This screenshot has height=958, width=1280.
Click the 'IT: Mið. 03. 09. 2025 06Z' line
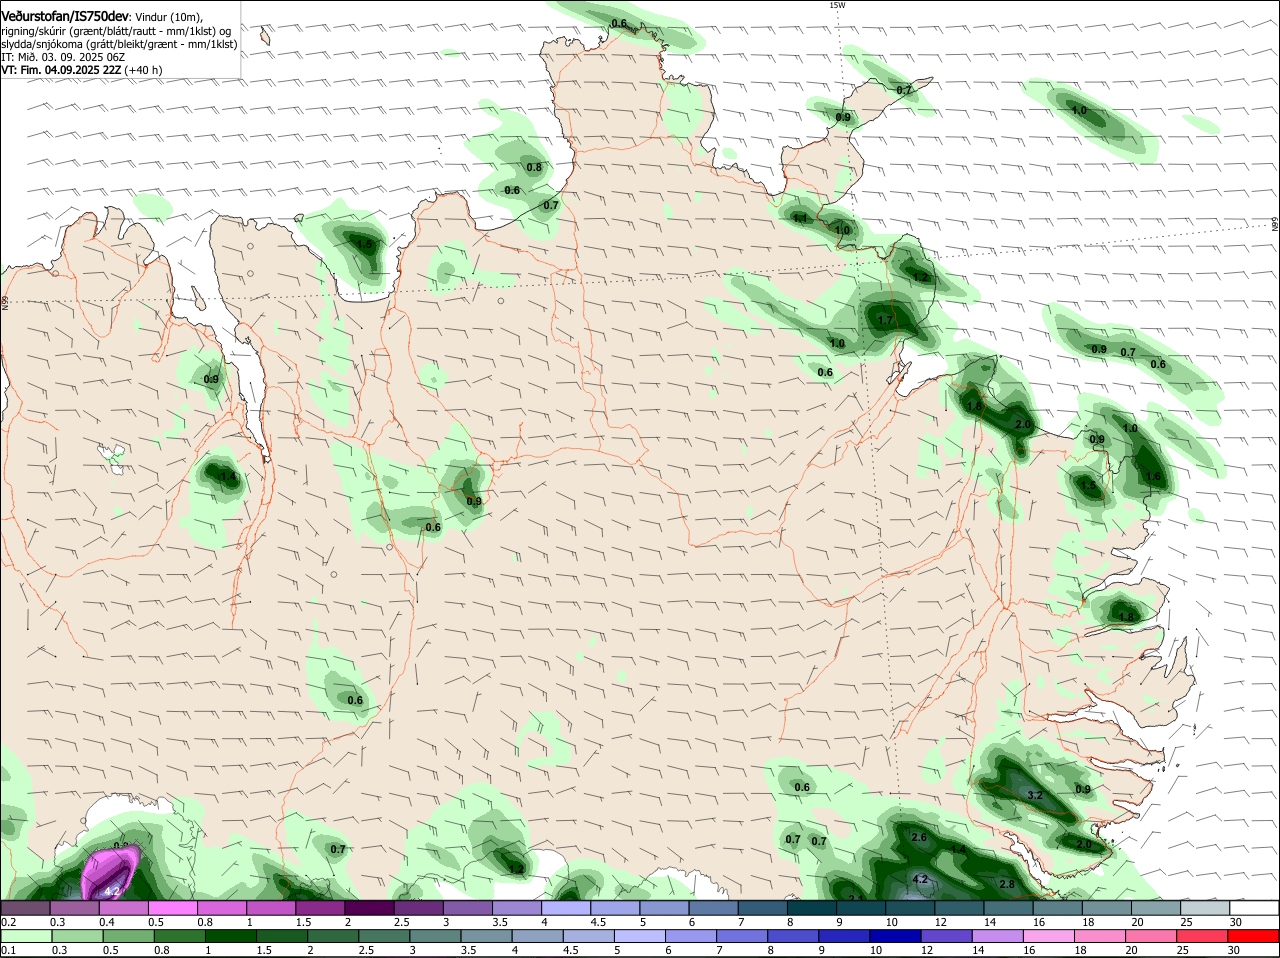pyautogui.click(x=63, y=57)
